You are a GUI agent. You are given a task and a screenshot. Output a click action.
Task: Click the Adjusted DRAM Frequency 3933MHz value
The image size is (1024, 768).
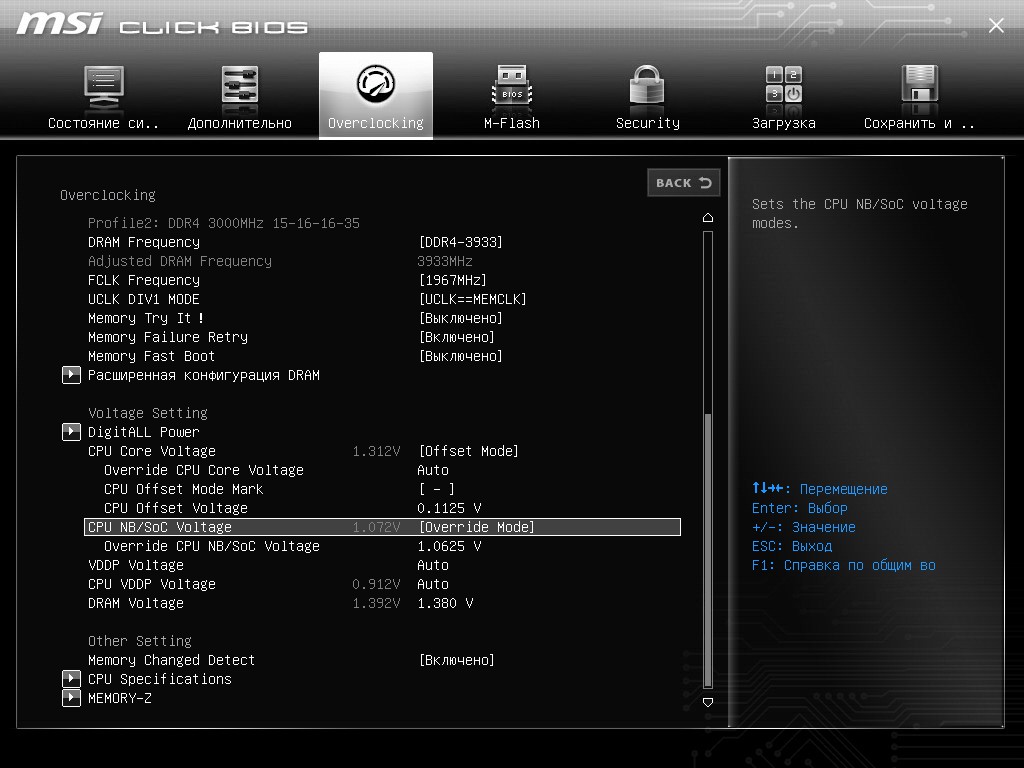(x=445, y=261)
